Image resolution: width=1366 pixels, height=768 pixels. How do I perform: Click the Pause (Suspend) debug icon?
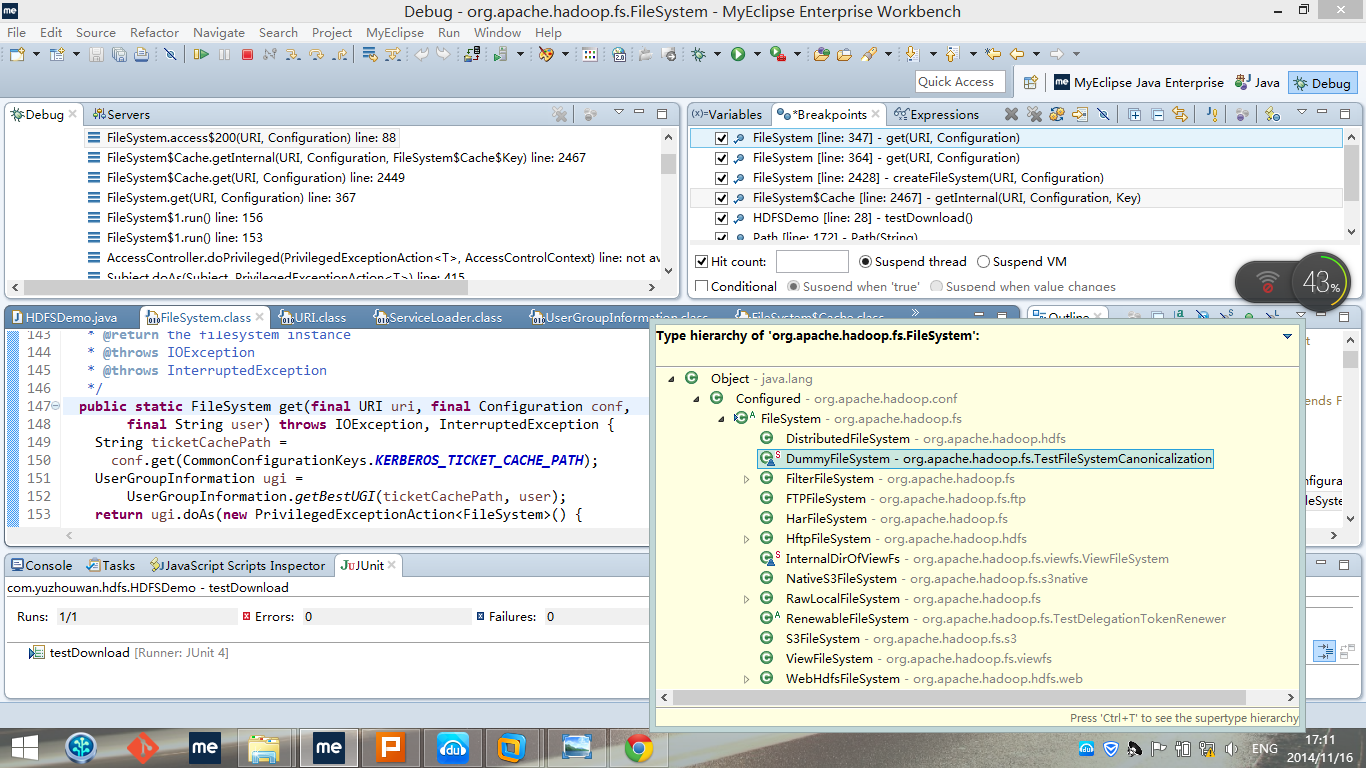coord(224,55)
